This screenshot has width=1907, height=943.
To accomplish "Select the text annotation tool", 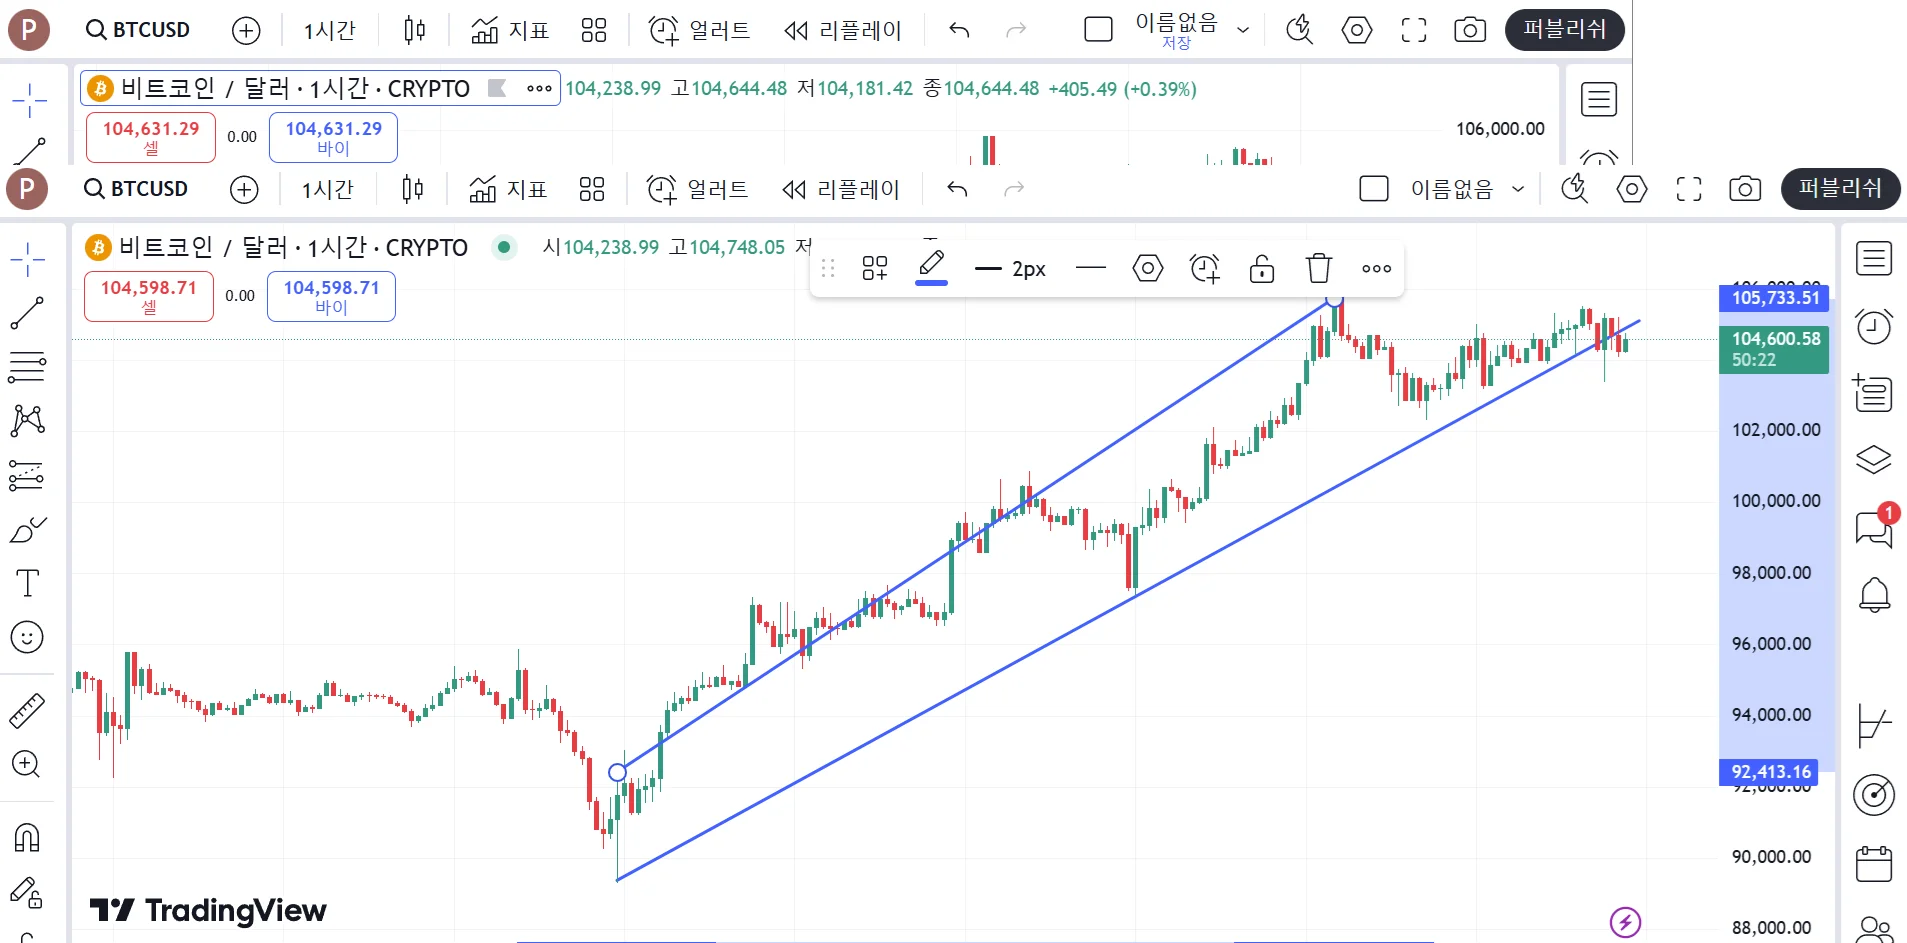I will click(27, 583).
